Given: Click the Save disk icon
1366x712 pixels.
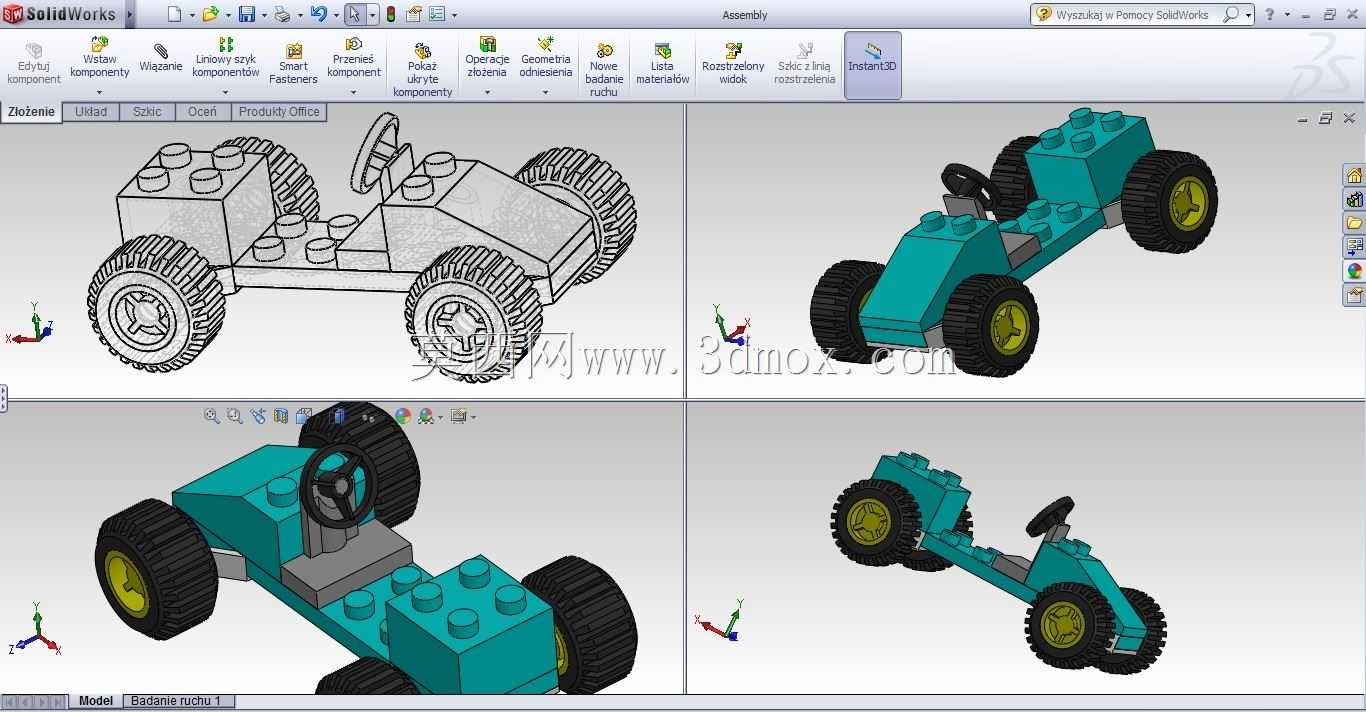Looking at the screenshot, I should click(x=247, y=14).
